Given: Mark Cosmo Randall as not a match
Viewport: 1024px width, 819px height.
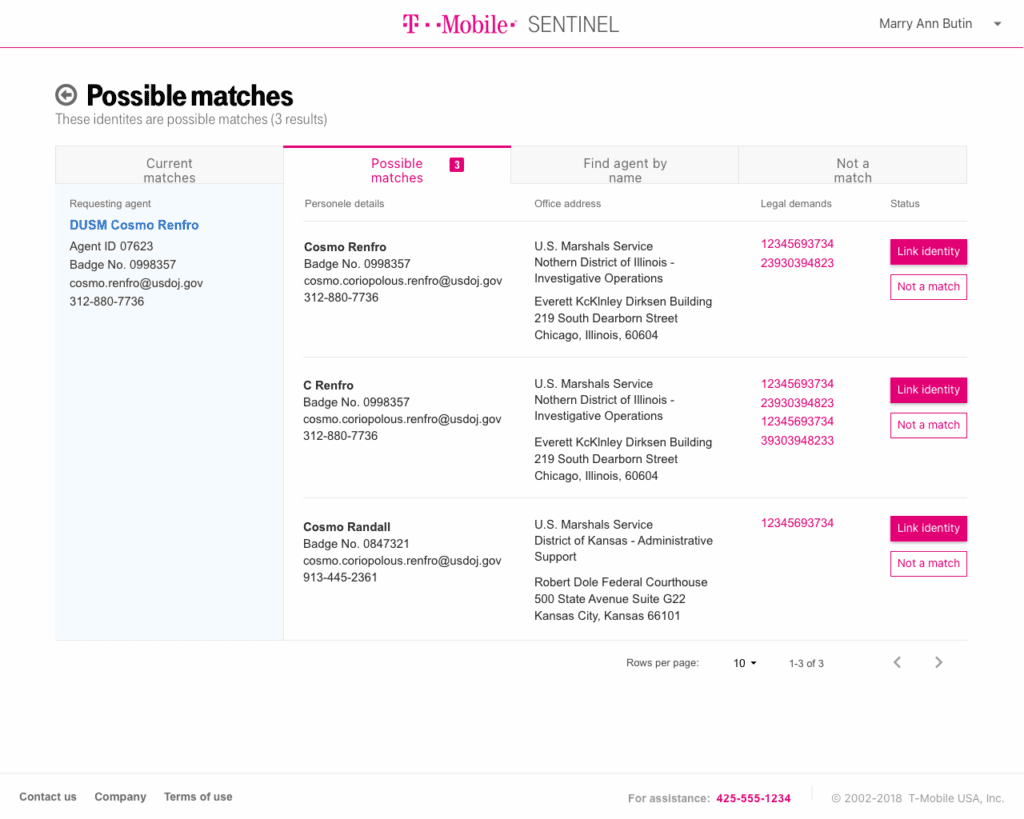Looking at the screenshot, I should click(x=928, y=564).
